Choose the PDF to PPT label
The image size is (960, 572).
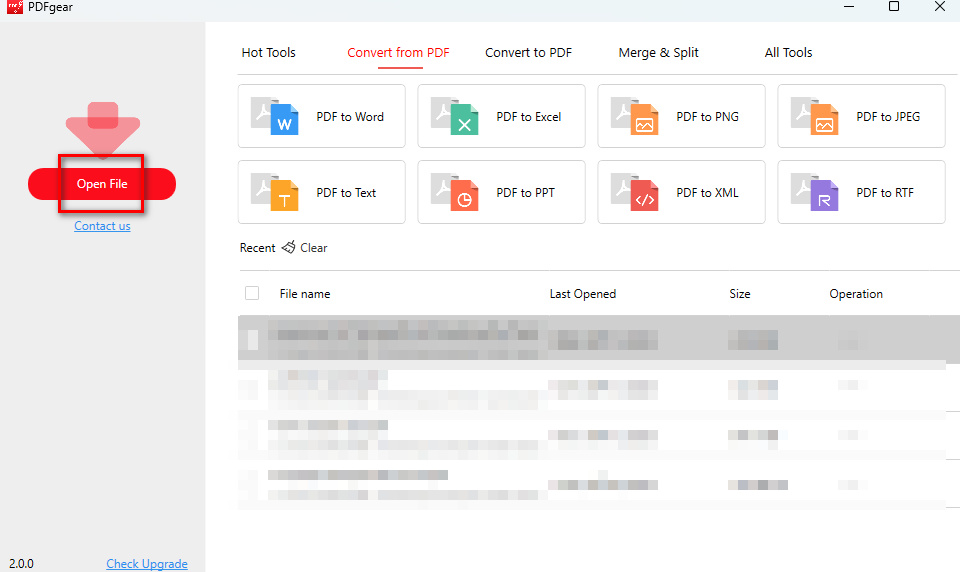click(x=525, y=192)
